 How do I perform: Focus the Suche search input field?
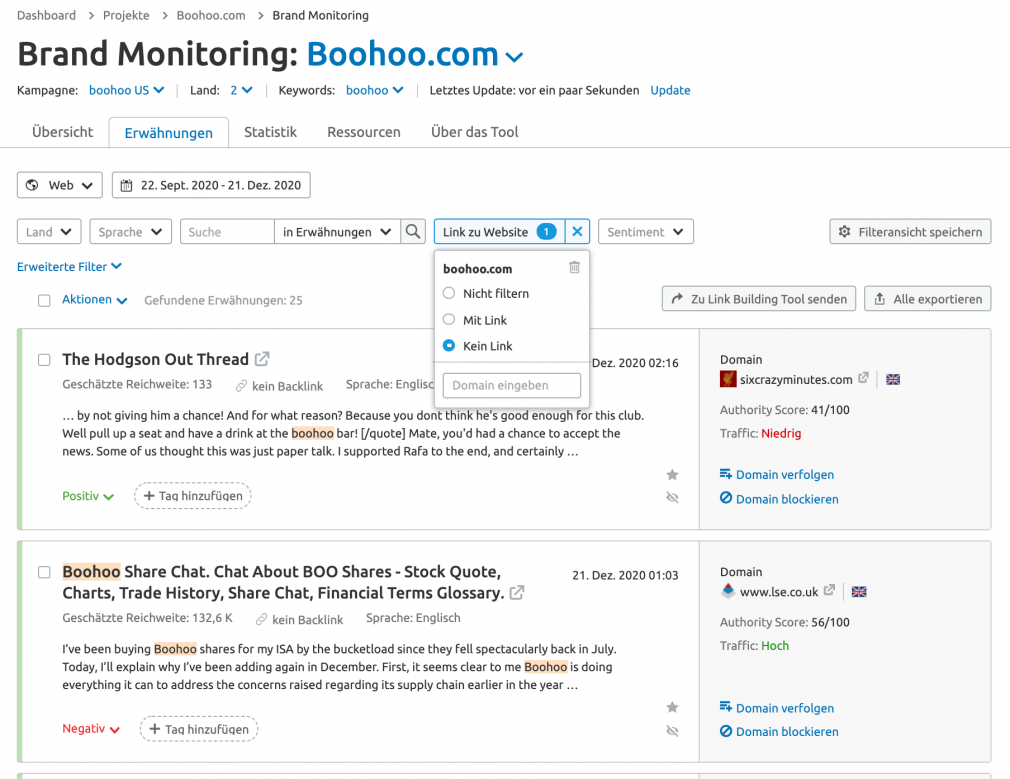[227, 232]
